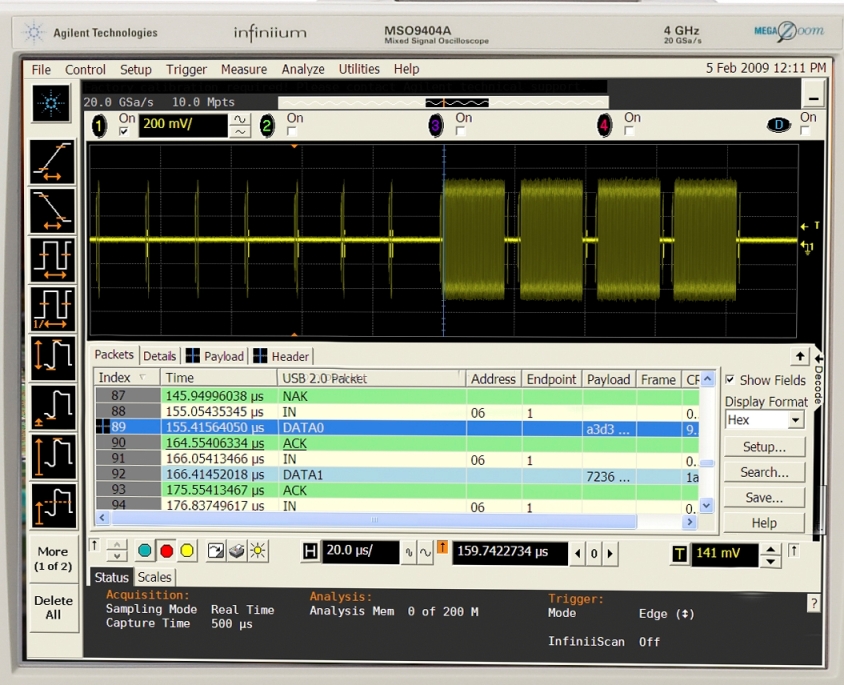The image size is (844, 685).
Task: Click the printer icon in bottom toolbar
Action: click(236, 551)
